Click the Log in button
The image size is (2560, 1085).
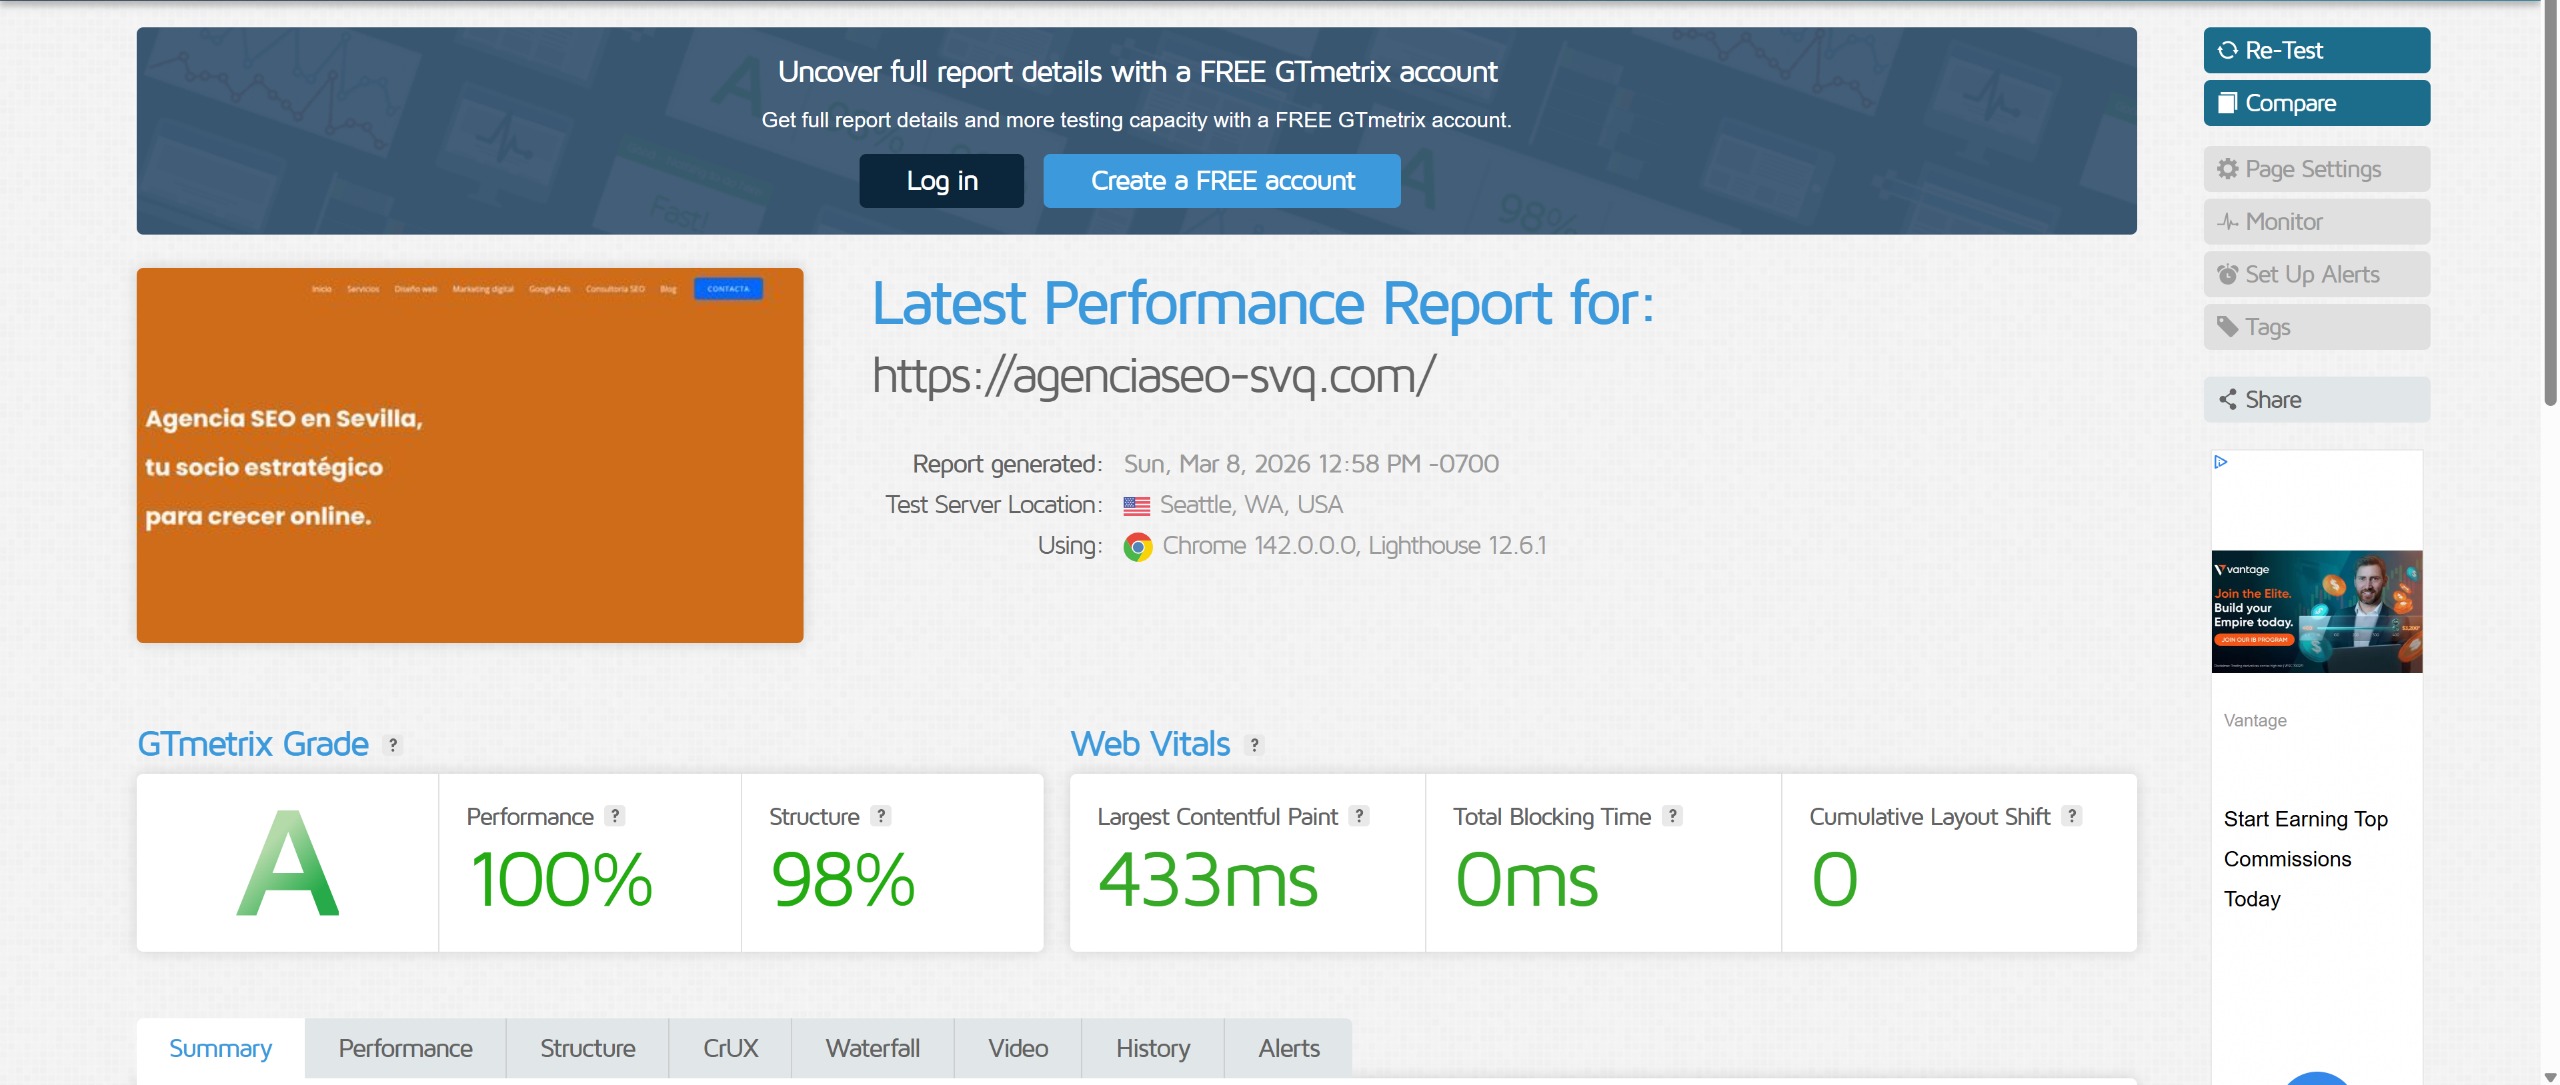point(941,181)
